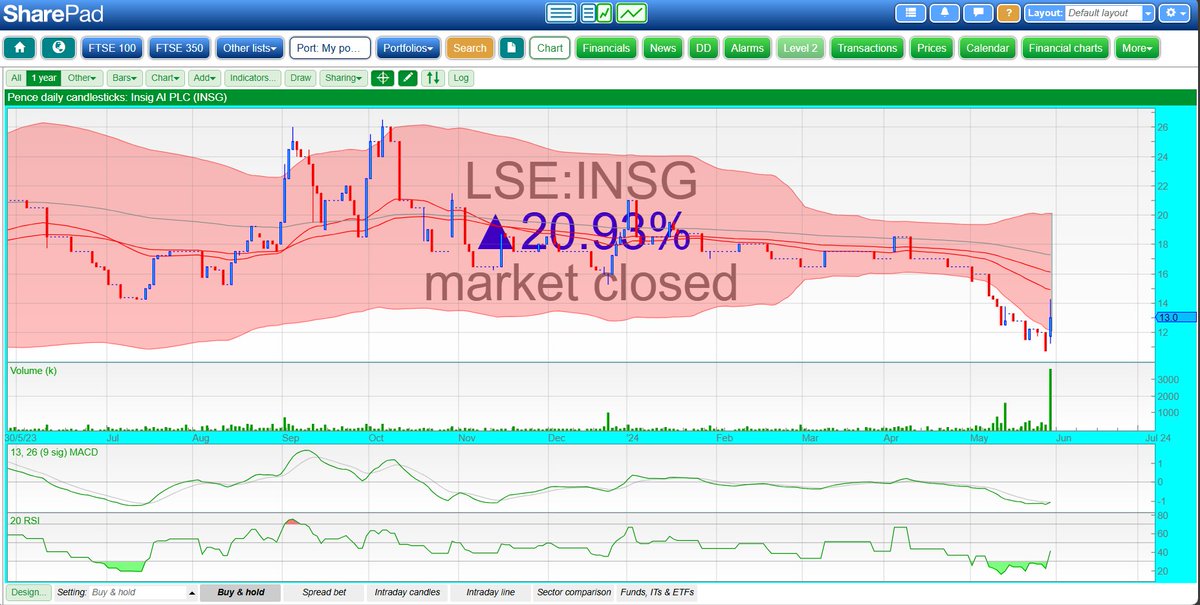
Task: Switch to the list-only view layout icon
Action: (561, 13)
